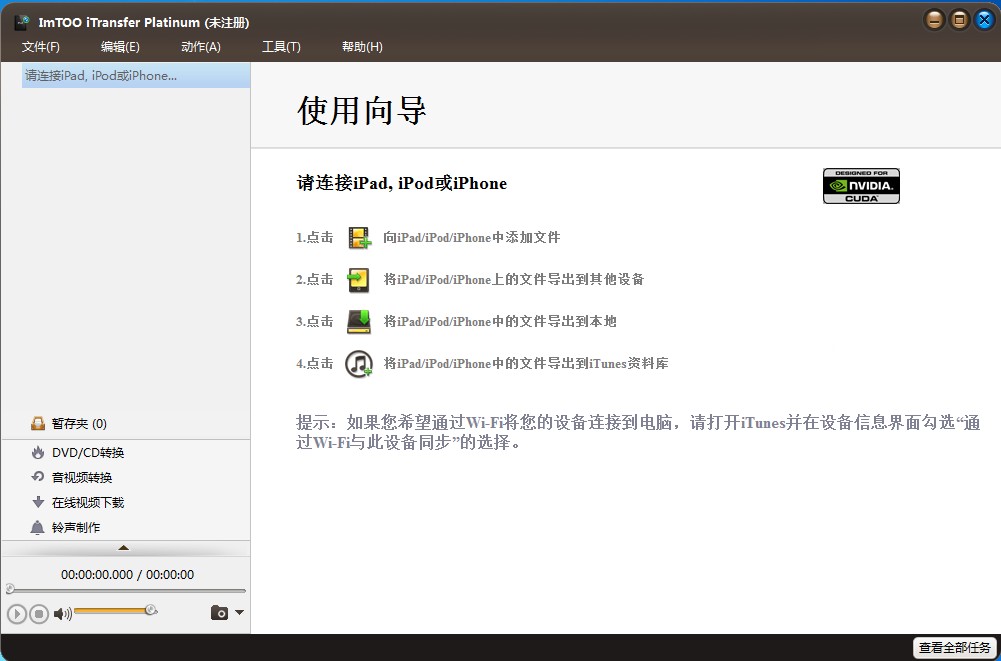Click the camera snapshot icon
Screen dimensions: 1001x661
(x=219, y=613)
